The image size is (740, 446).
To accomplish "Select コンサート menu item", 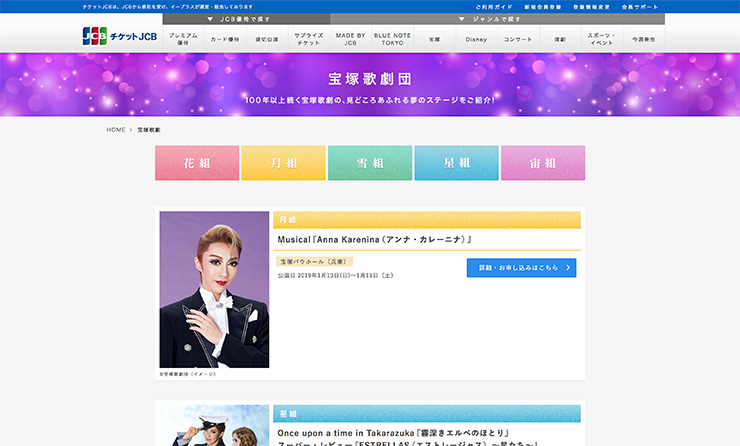I will click(x=518, y=39).
